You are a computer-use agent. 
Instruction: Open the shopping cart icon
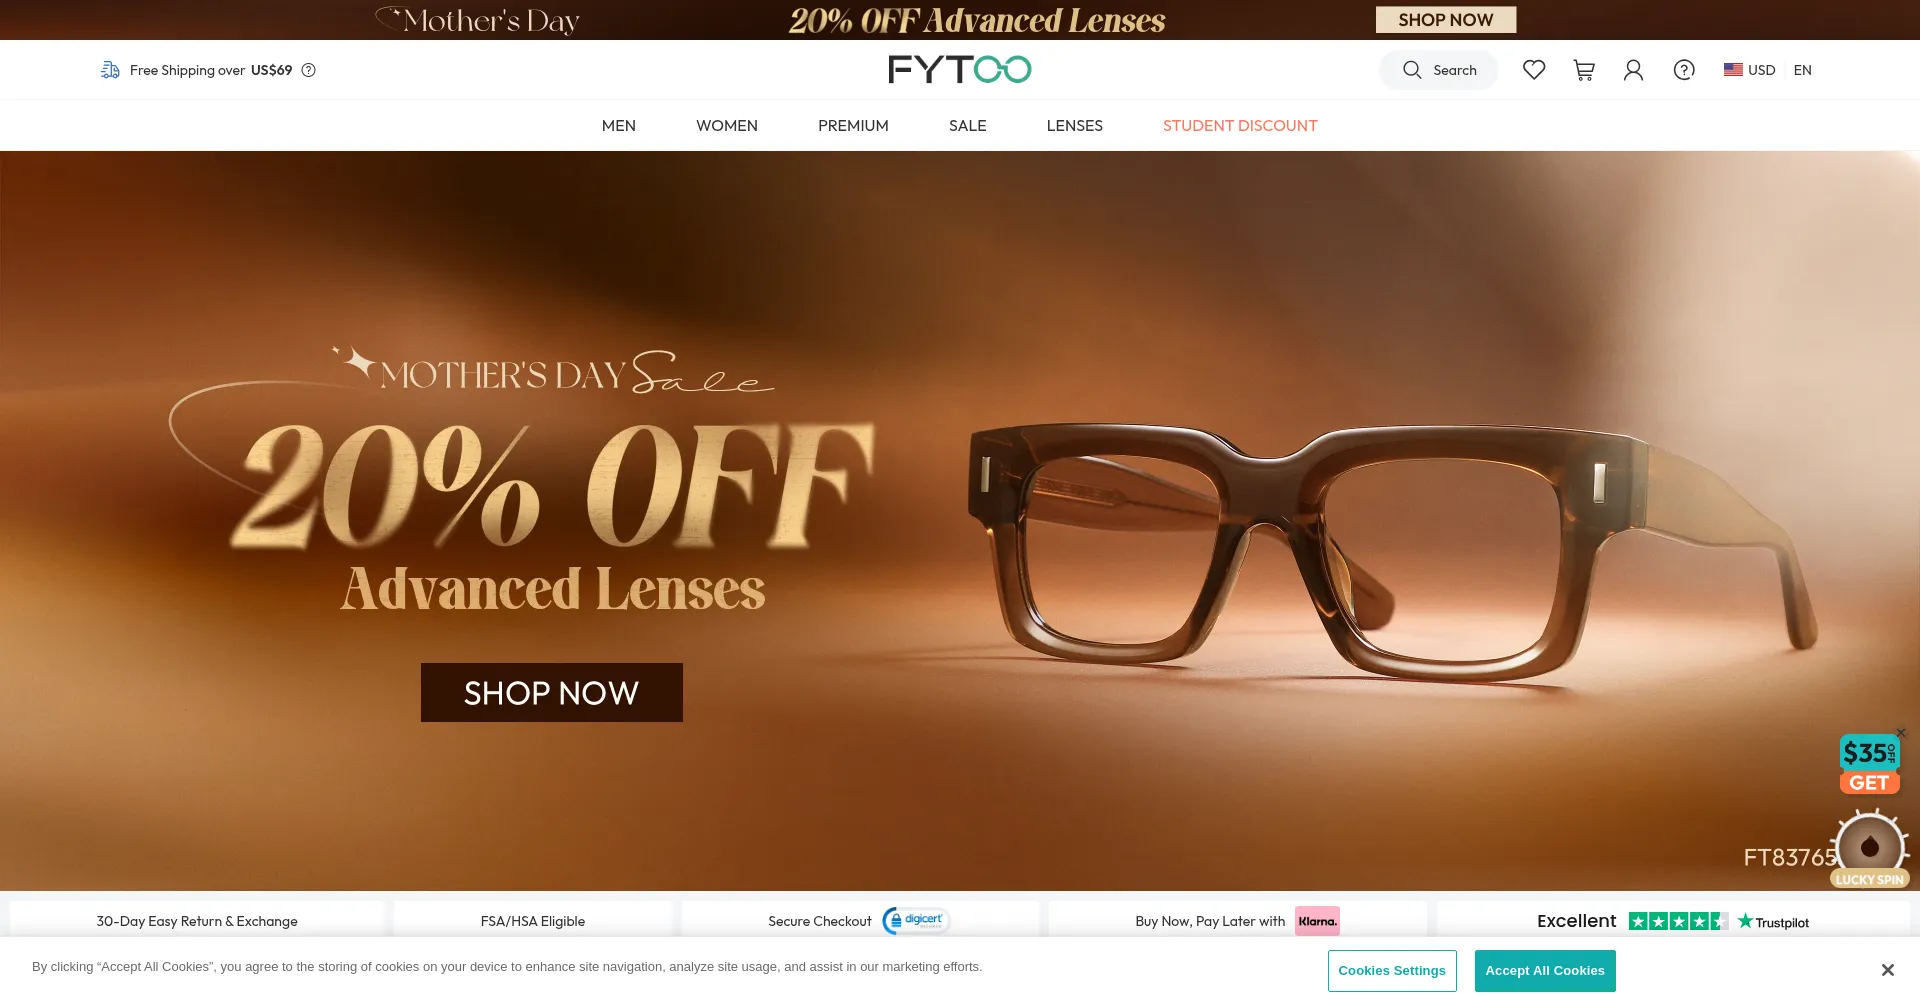(x=1584, y=70)
